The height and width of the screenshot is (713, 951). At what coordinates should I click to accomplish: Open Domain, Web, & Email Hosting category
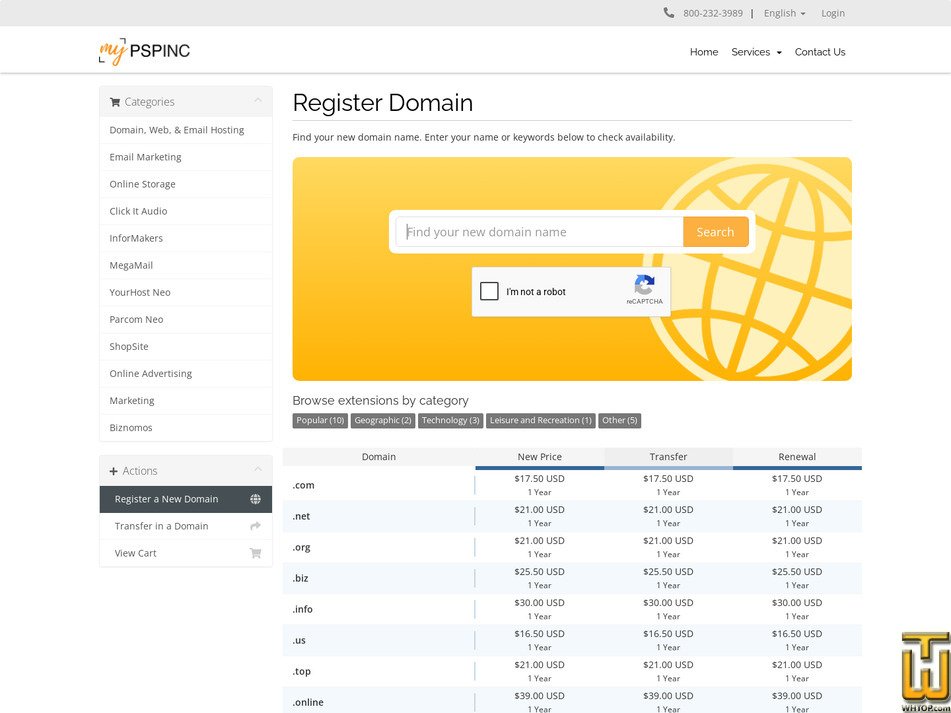click(186, 130)
